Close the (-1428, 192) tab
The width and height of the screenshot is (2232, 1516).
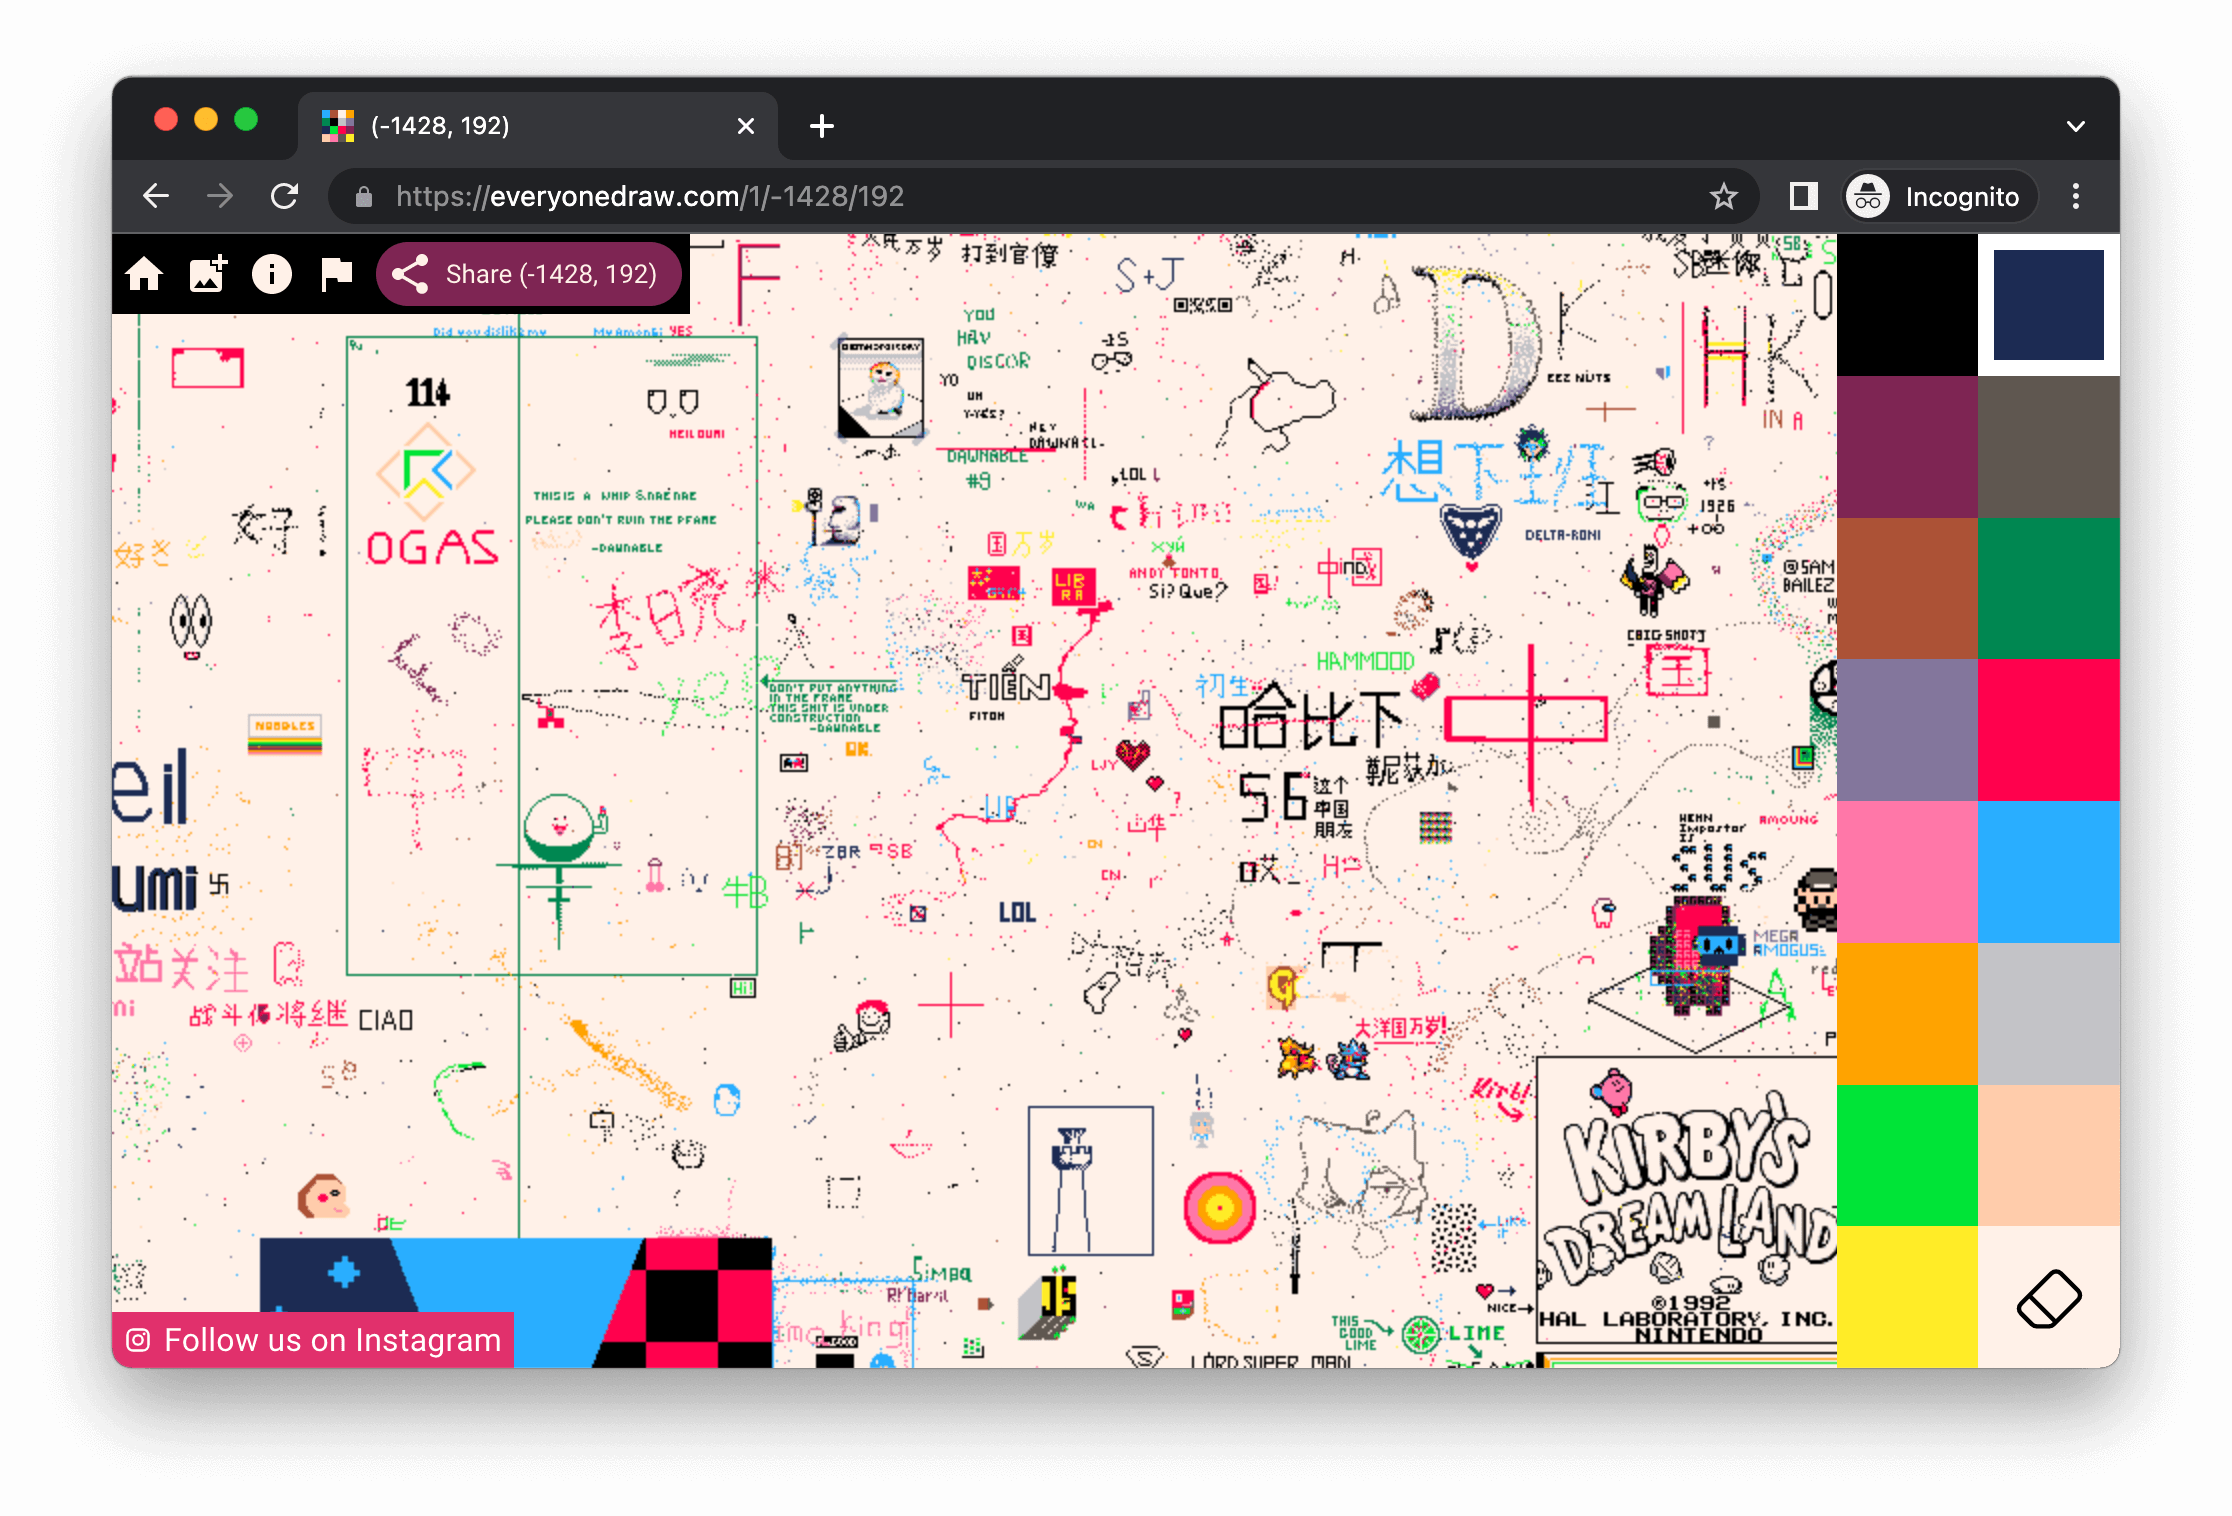pos(746,126)
